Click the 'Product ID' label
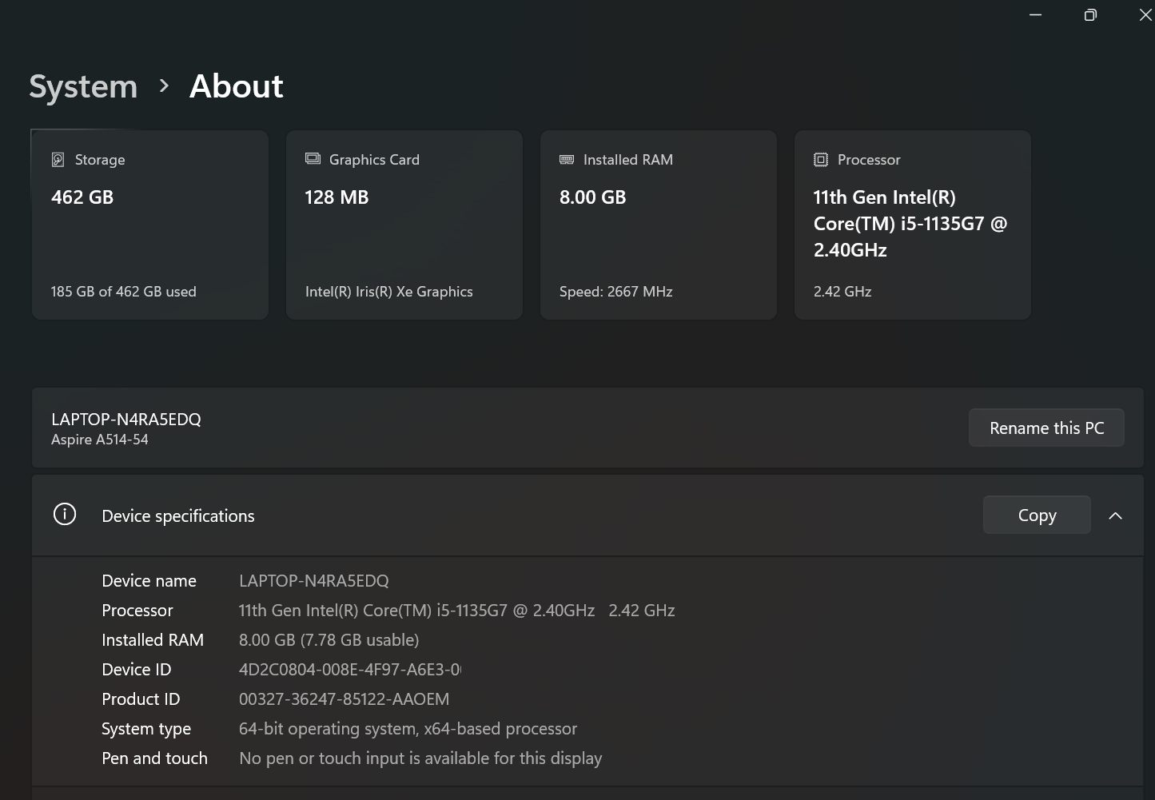Image resolution: width=1155 pixels, height=800 pixels. pyautogui.click(x=141, y=698)
